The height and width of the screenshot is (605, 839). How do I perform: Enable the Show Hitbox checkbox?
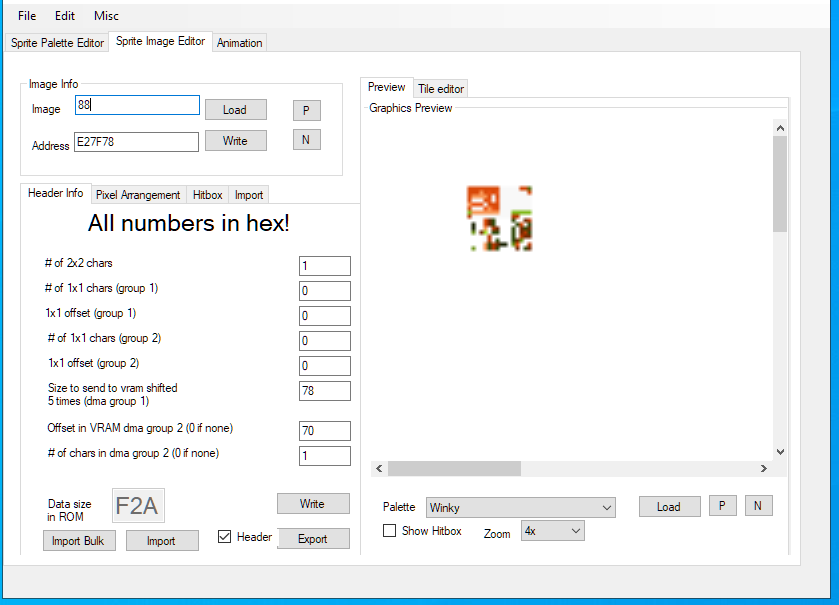(390, 531)
